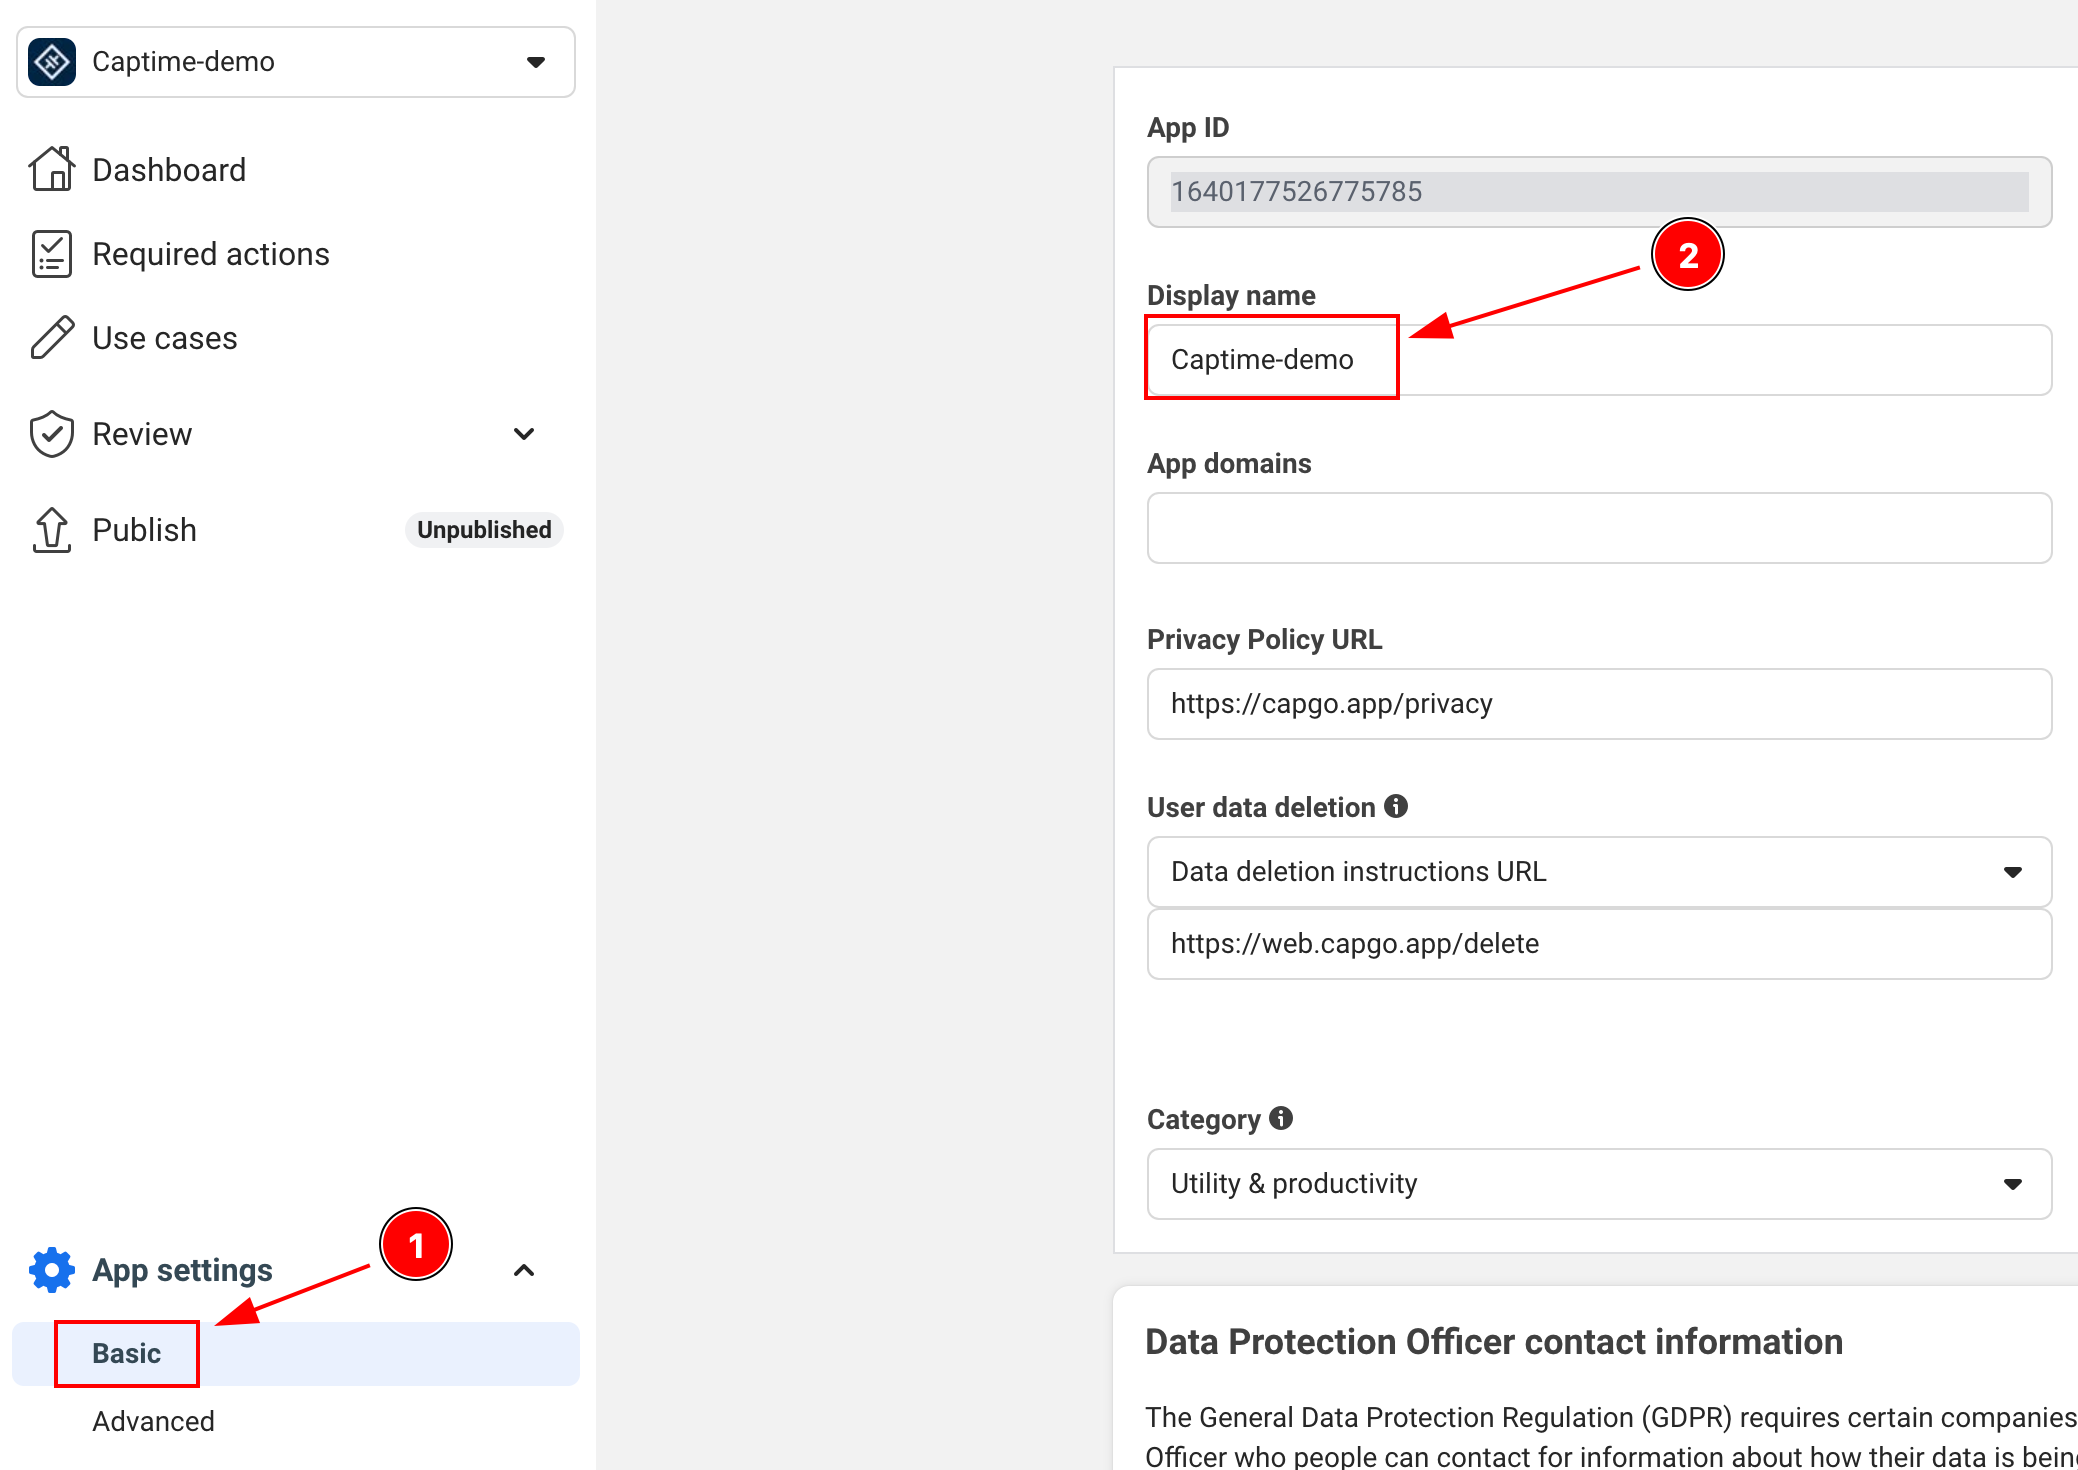Select the Use cases pencil icon
This screenshot has width=2078, height=1470.
tap(52, 337)
